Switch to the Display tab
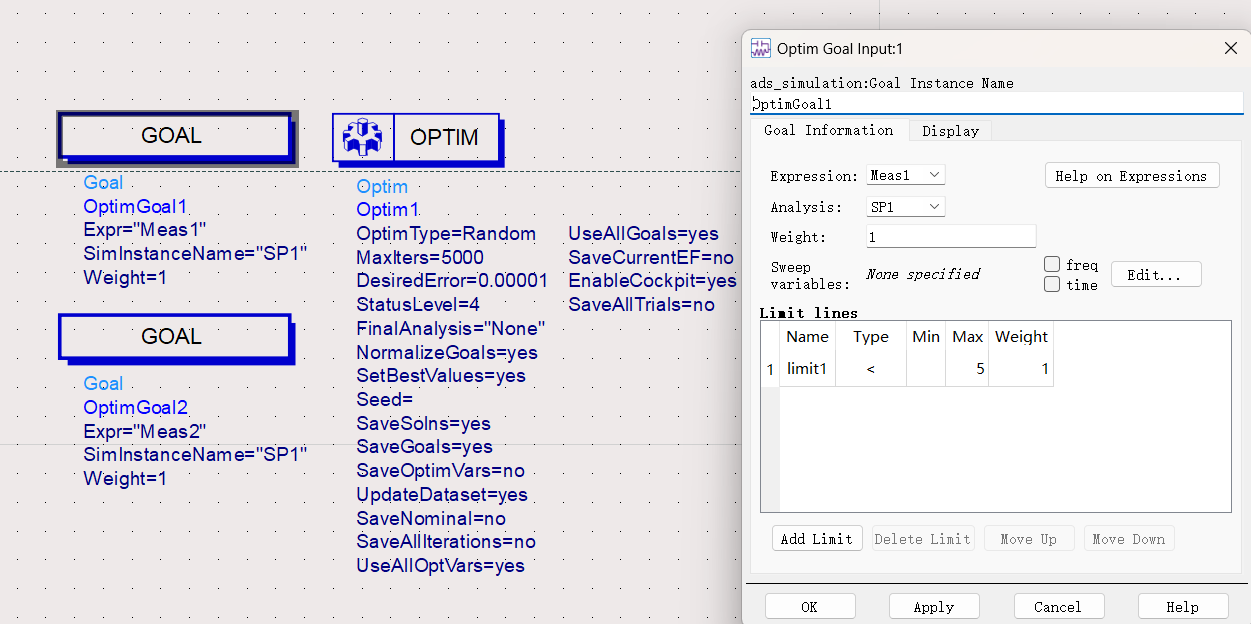The width and height of the screenshot is (1251, 624). tap(950, 131)
